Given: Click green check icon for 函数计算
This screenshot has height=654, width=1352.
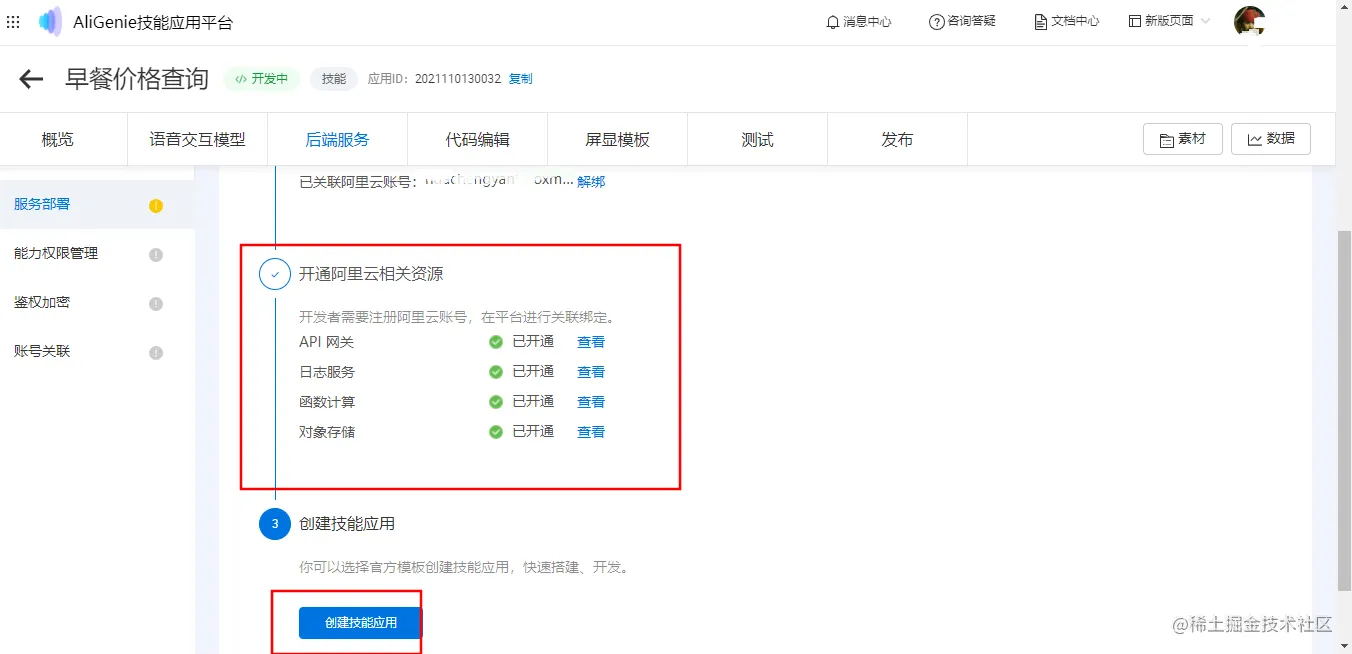Looking at the screenshot, I should [x=496, y=402].
